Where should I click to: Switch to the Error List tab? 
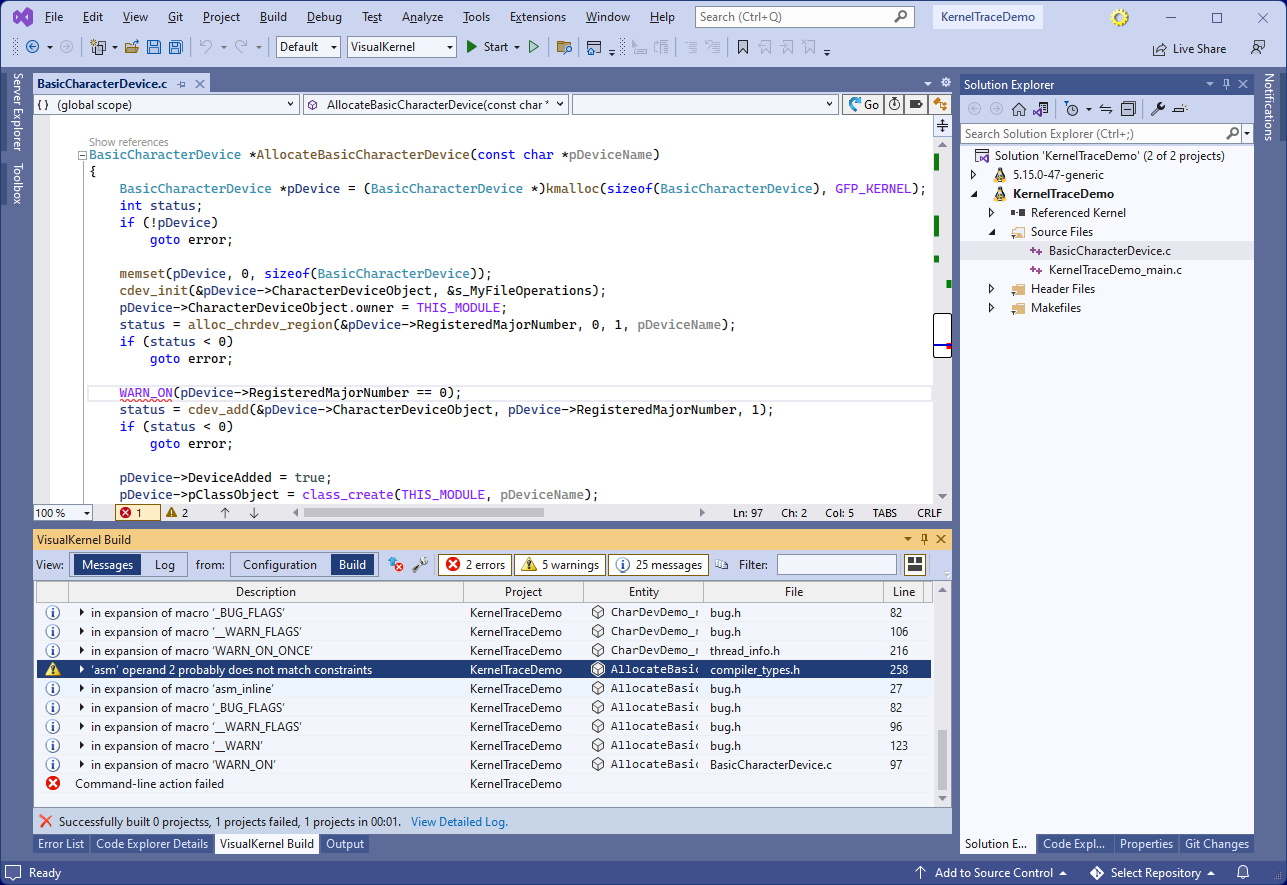point(61,844)
